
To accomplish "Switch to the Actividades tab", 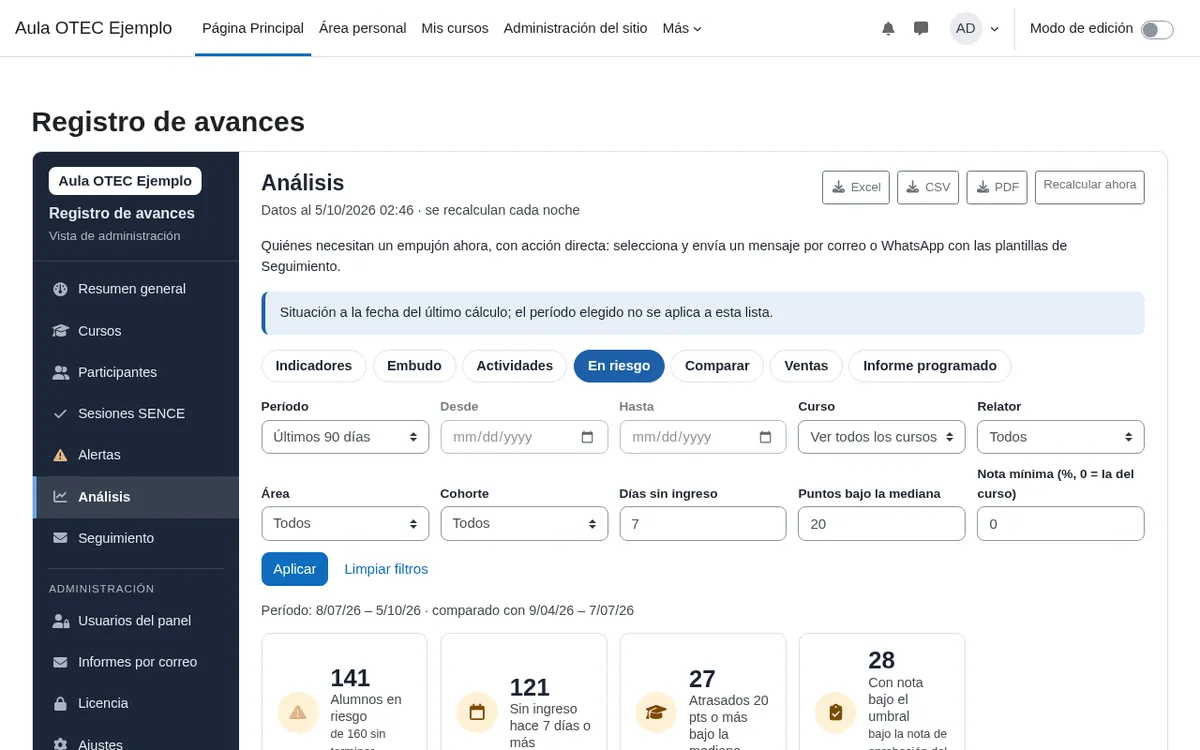I will pos(515,366).
